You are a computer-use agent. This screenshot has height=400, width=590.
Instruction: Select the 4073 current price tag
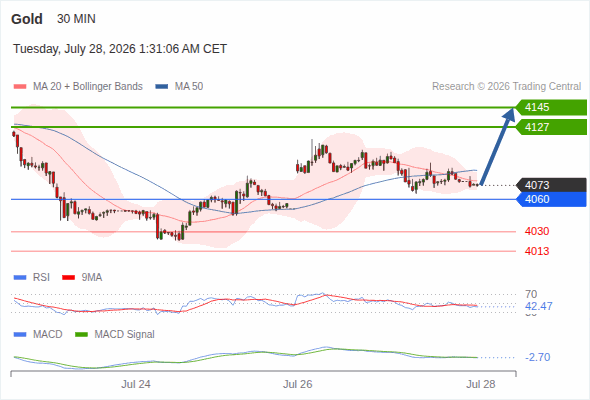551,185
